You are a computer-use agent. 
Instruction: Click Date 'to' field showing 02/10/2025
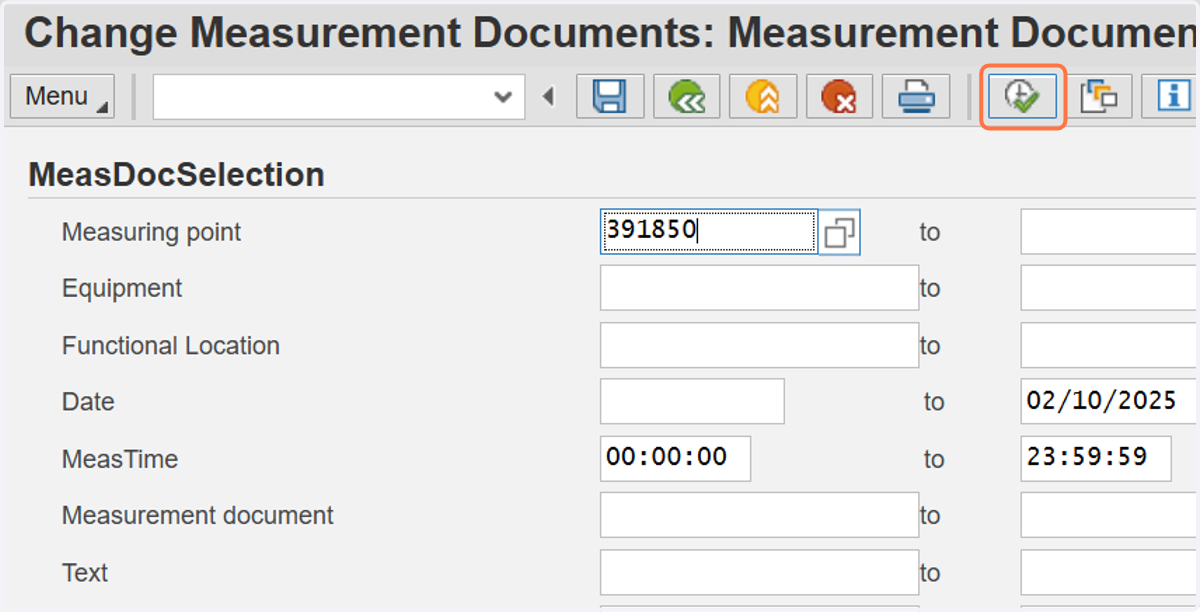[1109, 401]
